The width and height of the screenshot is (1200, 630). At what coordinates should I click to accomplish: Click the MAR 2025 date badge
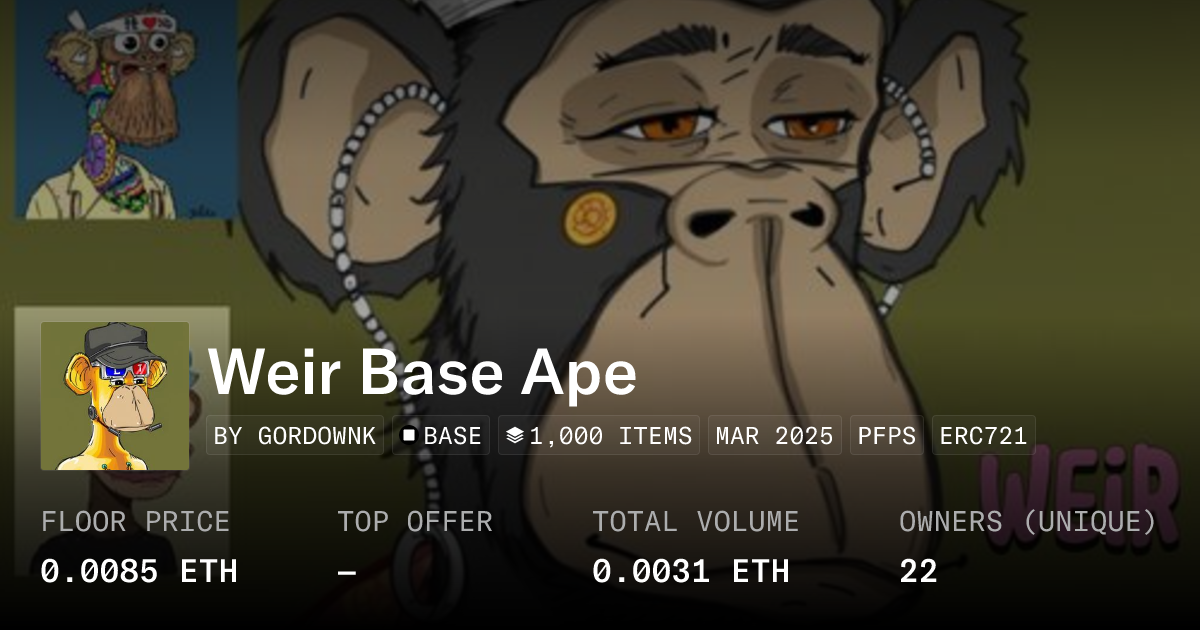tap(775, 436)
